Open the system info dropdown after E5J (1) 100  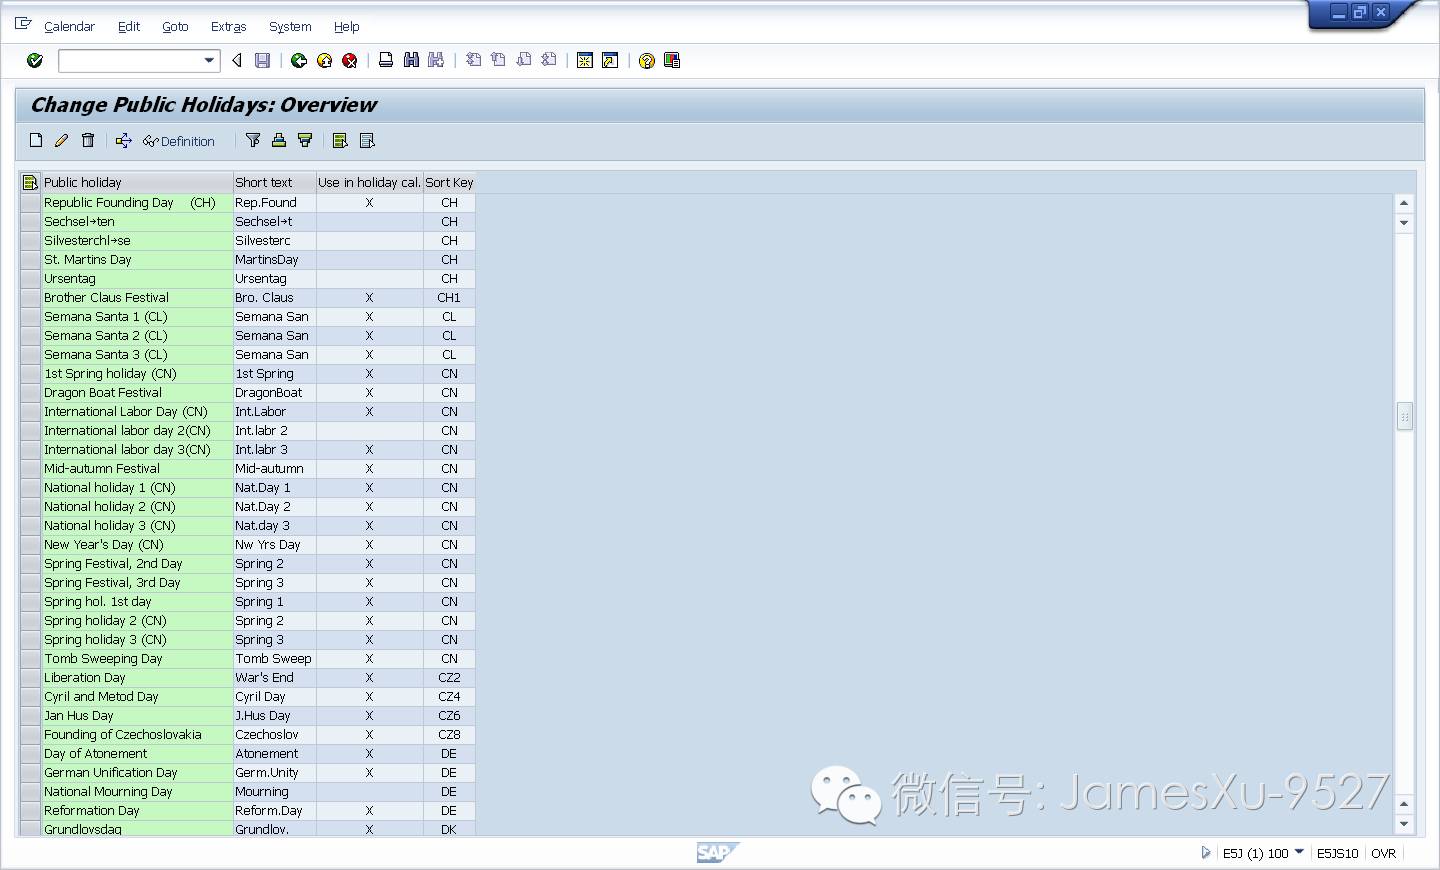1299,852
